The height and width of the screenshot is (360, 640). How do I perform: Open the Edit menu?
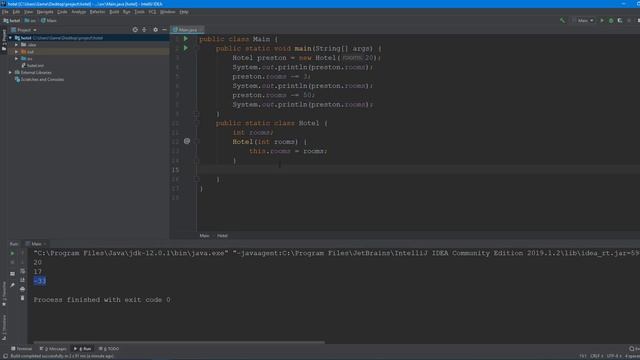[16, 12]
